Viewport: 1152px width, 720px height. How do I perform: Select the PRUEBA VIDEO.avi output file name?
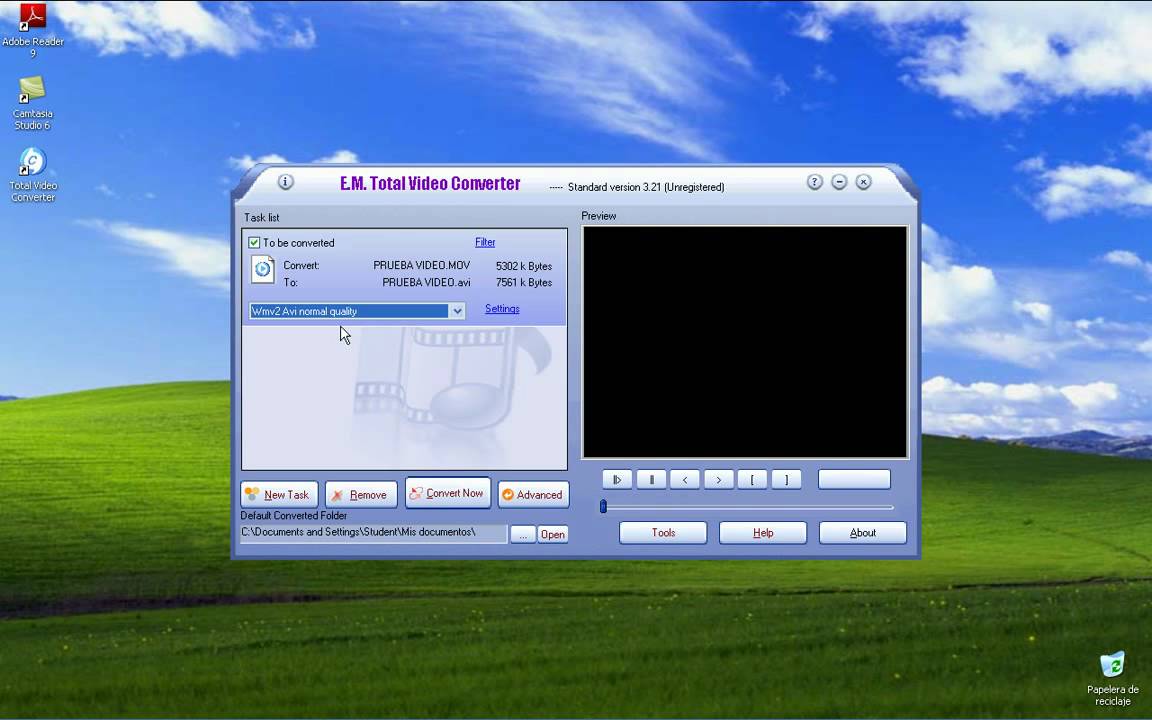pos(426,282)
